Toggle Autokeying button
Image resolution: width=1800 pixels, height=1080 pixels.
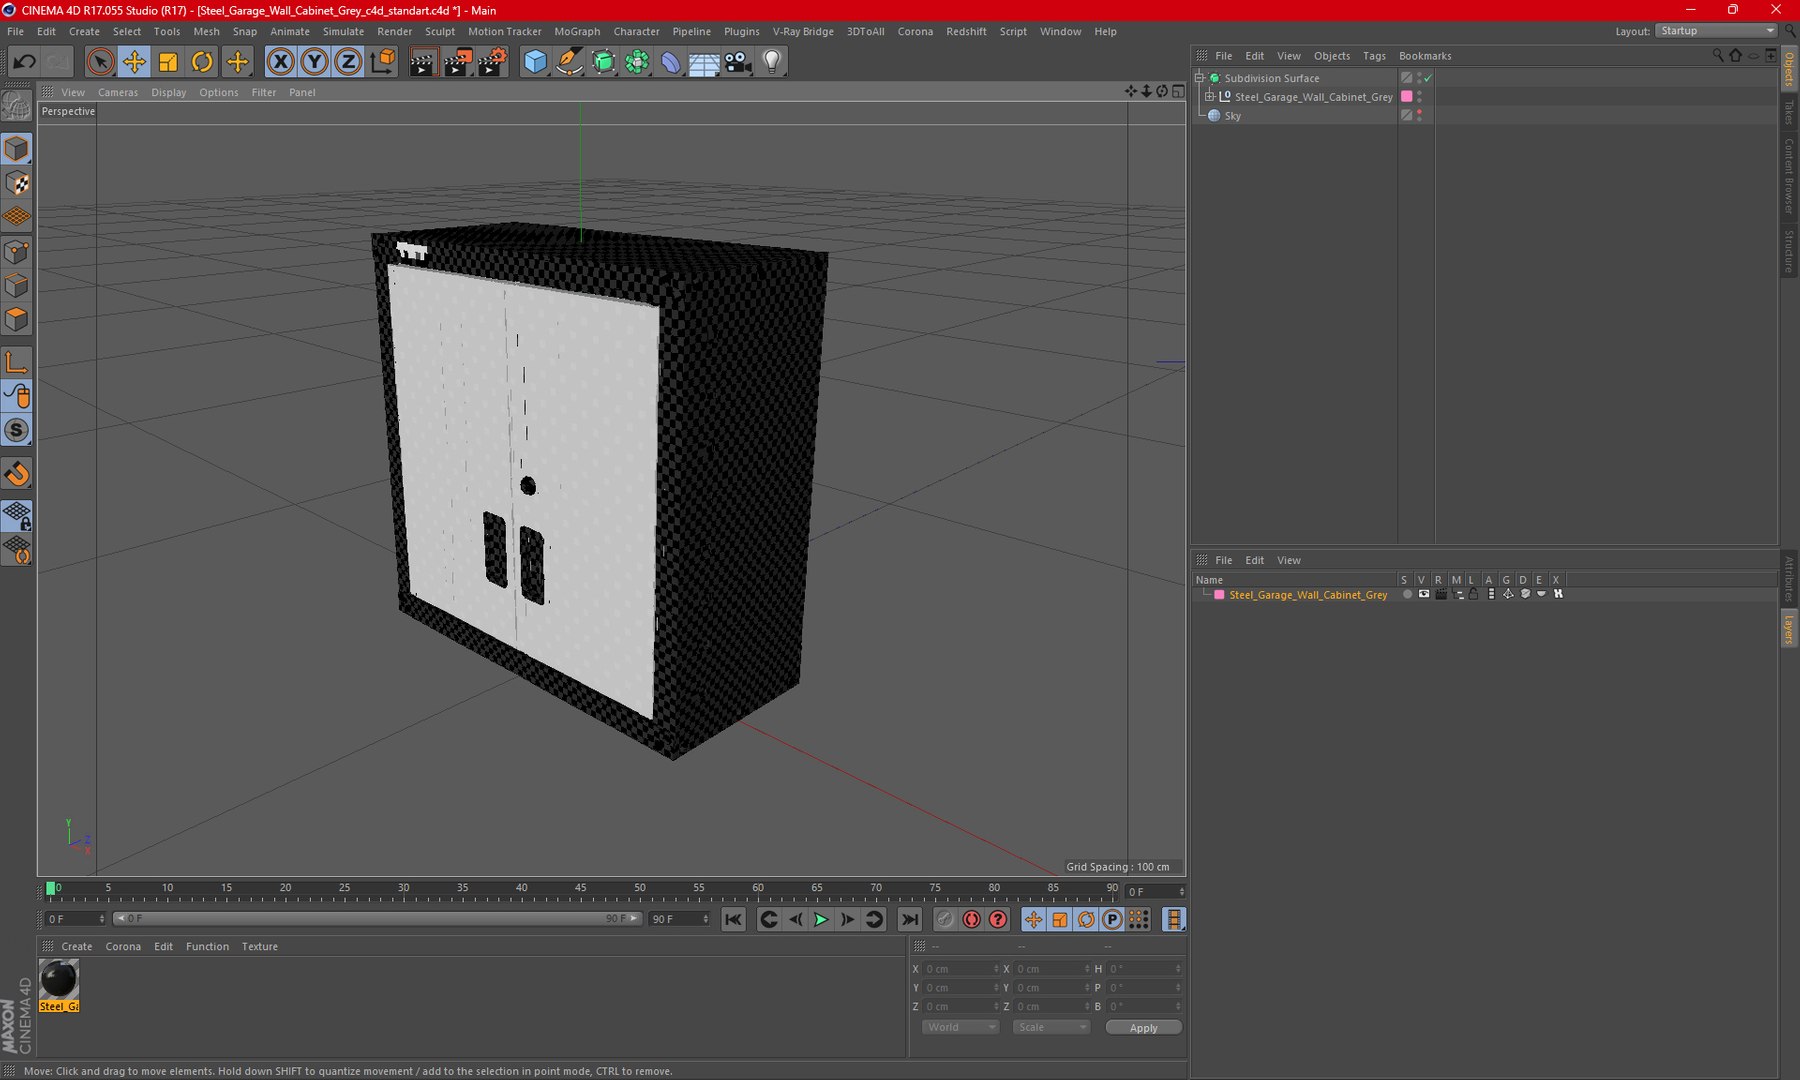[x=971, y=919]
